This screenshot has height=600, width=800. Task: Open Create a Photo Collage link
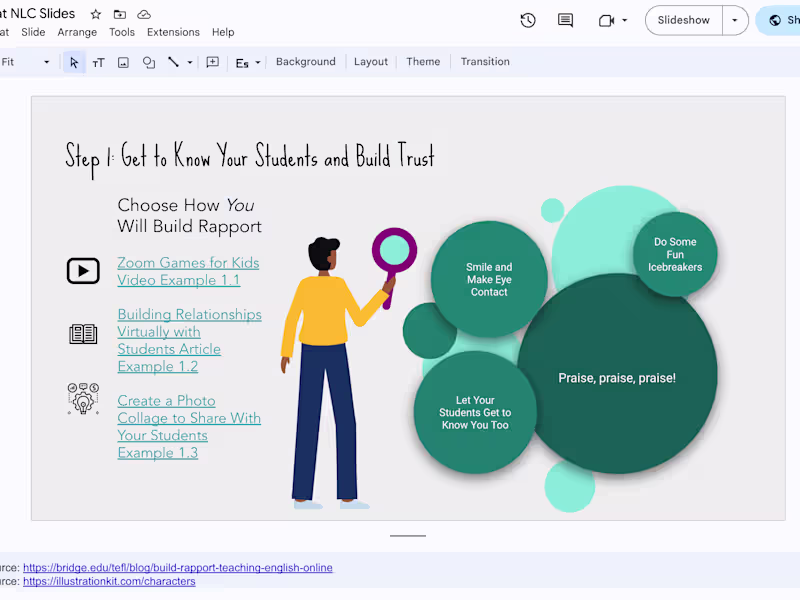click(189, 427)
